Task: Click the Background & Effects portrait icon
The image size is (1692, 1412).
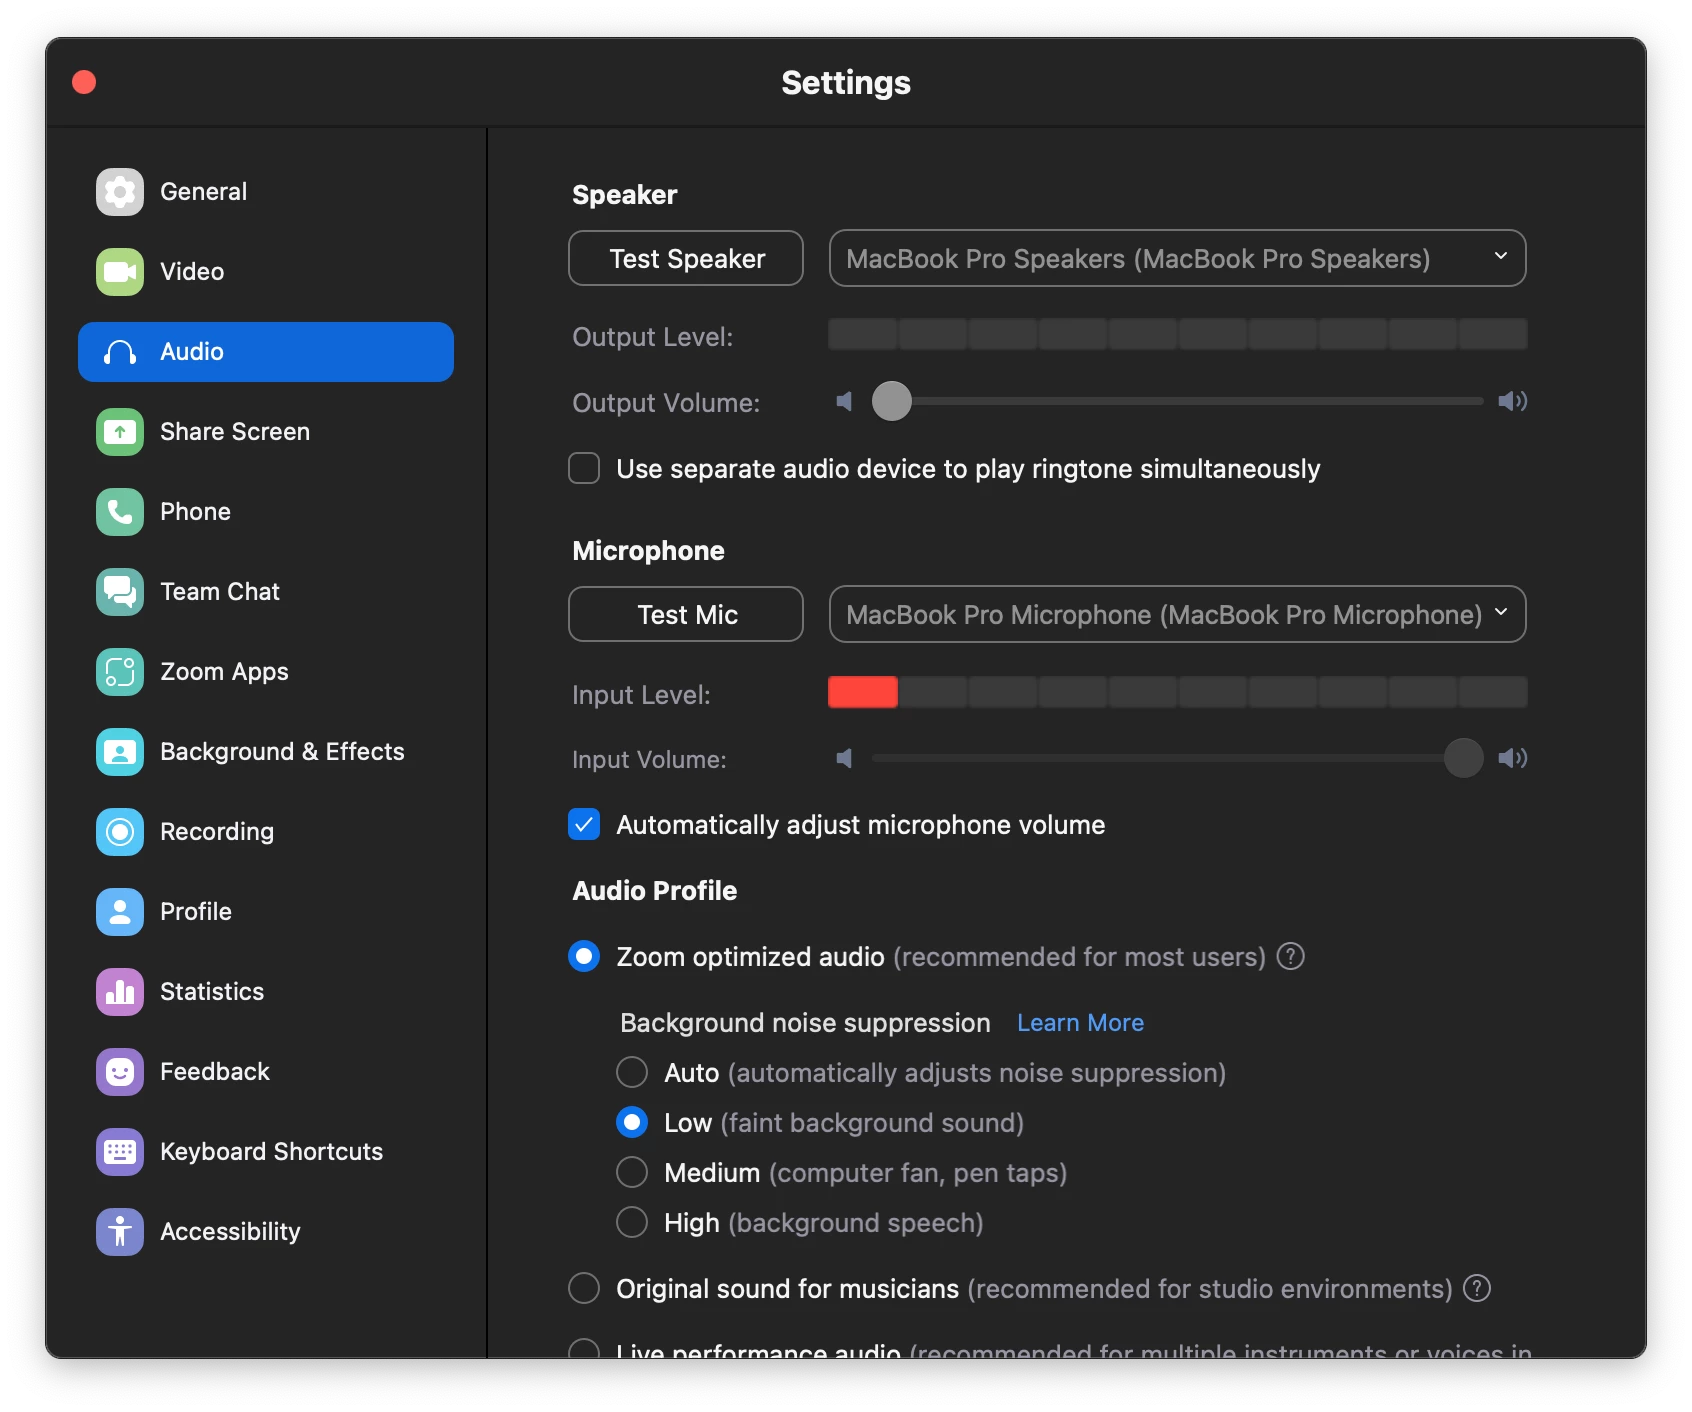Action: click(120, 752)
